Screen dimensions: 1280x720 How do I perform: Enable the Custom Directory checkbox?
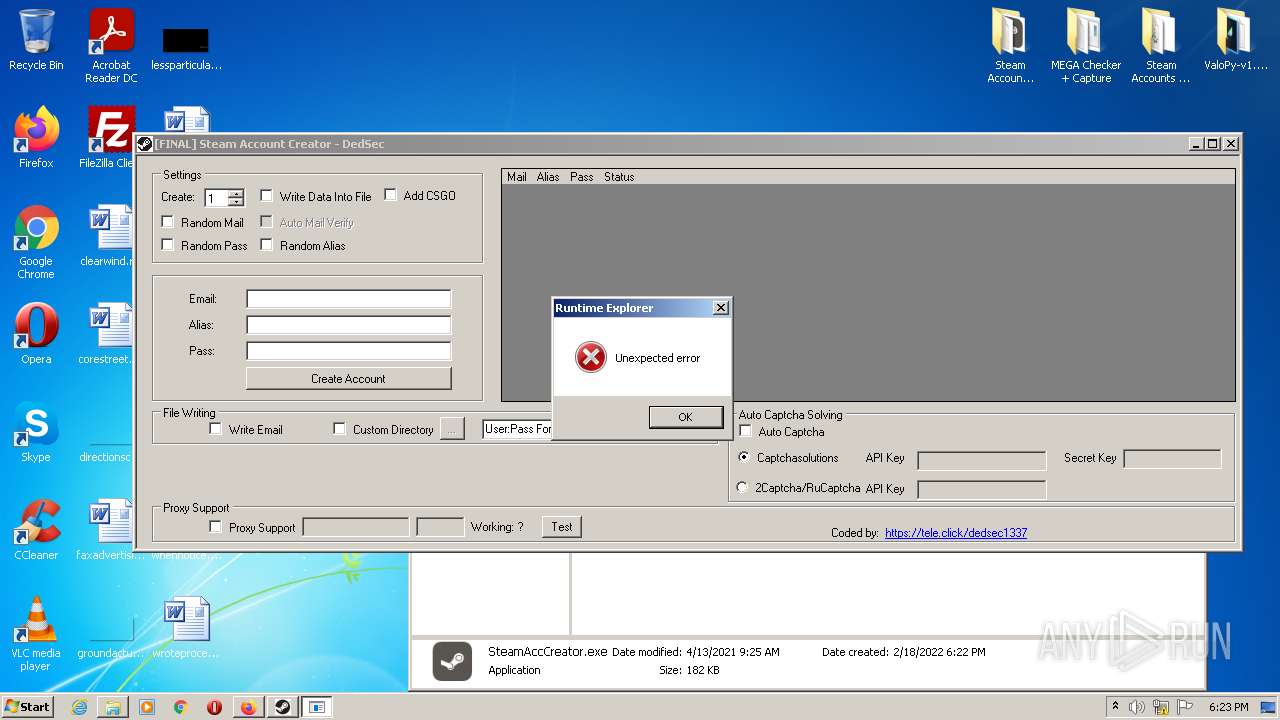click(340, 429)
